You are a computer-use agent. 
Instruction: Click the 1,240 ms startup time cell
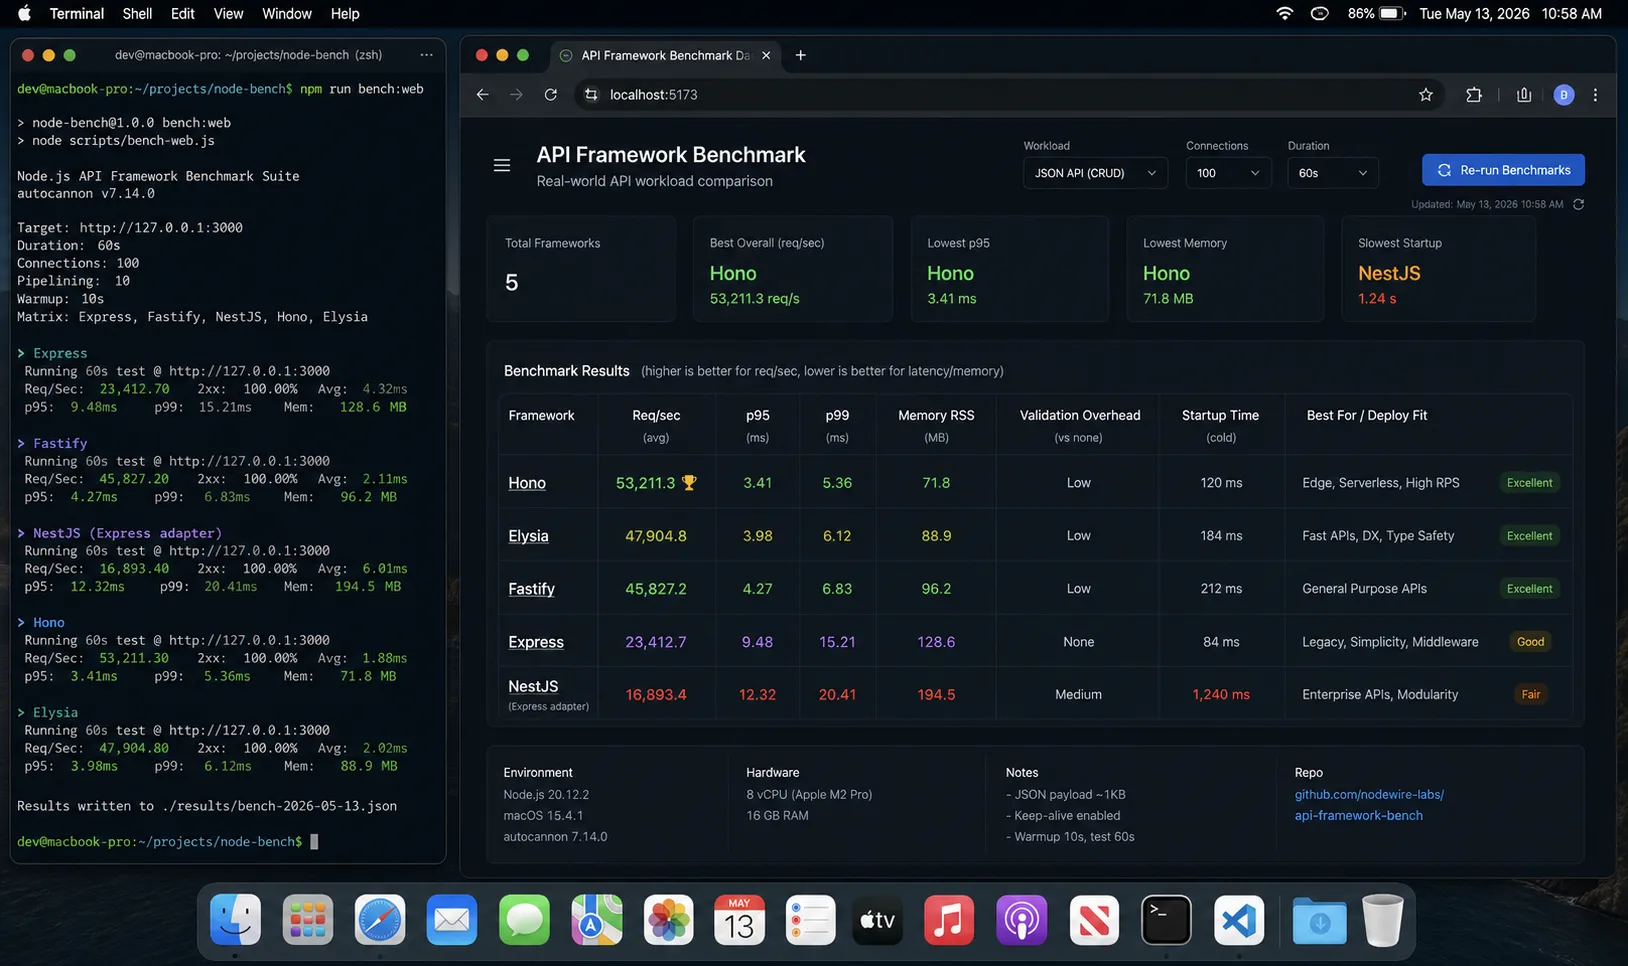pyautogui.click(x=1221, y=694)
